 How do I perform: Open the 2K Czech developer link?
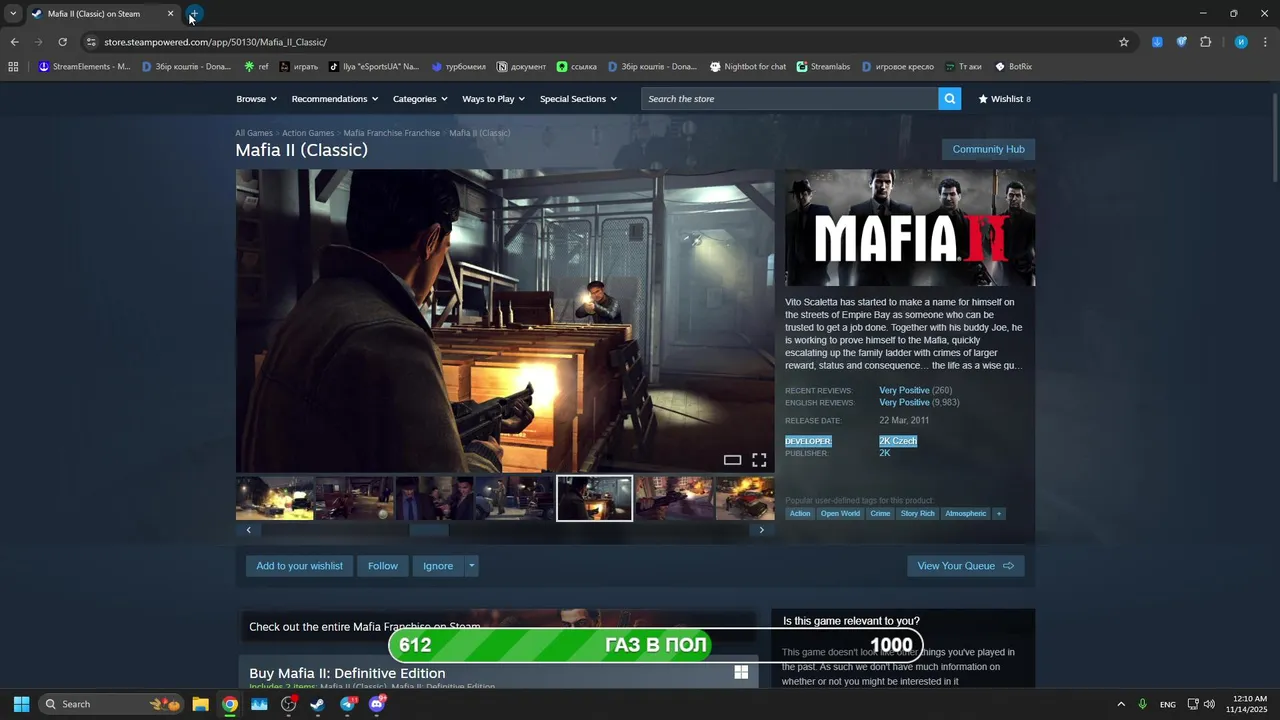pyautogui.click(x=898, y=441)
